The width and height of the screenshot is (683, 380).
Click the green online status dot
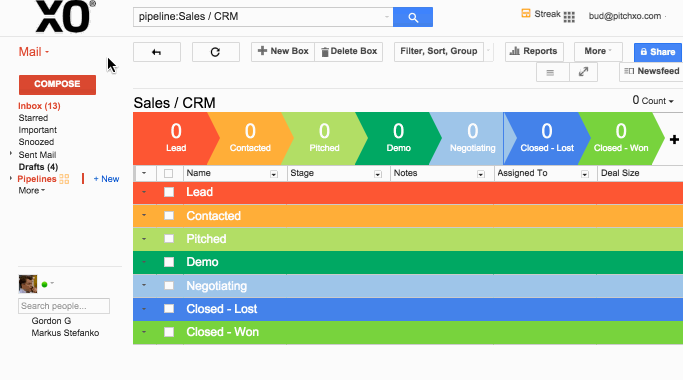click(44, 285)
